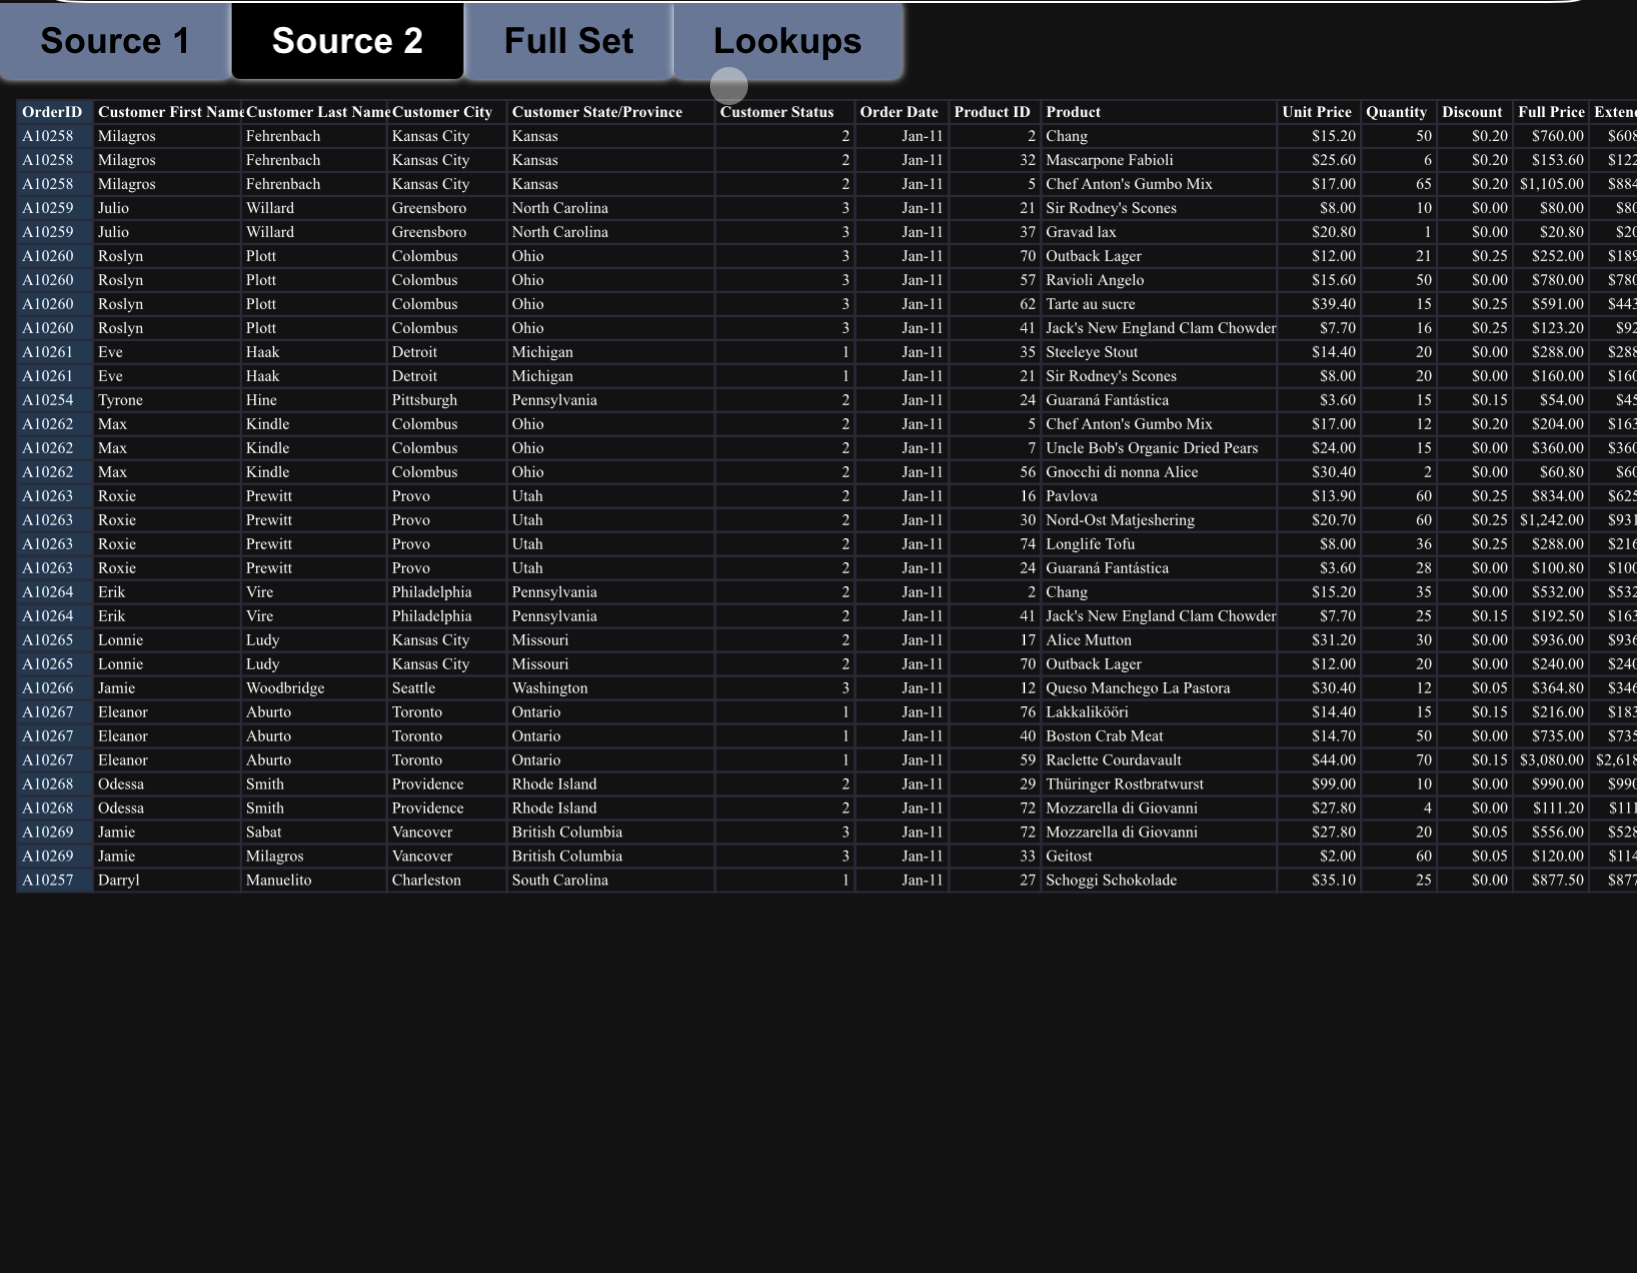Click the full price cell $990.00
The height and width of the screenshot is (1273, 1637).
(x=1551, y=784)
